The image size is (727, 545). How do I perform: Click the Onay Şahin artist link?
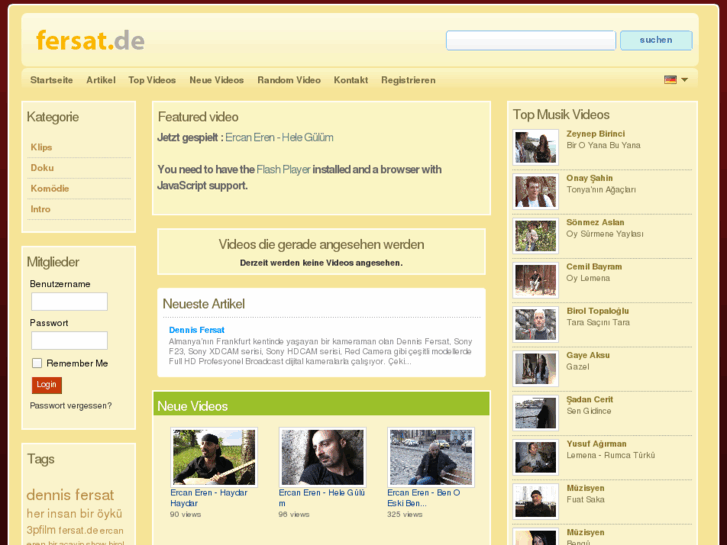[x=589, y=178]
